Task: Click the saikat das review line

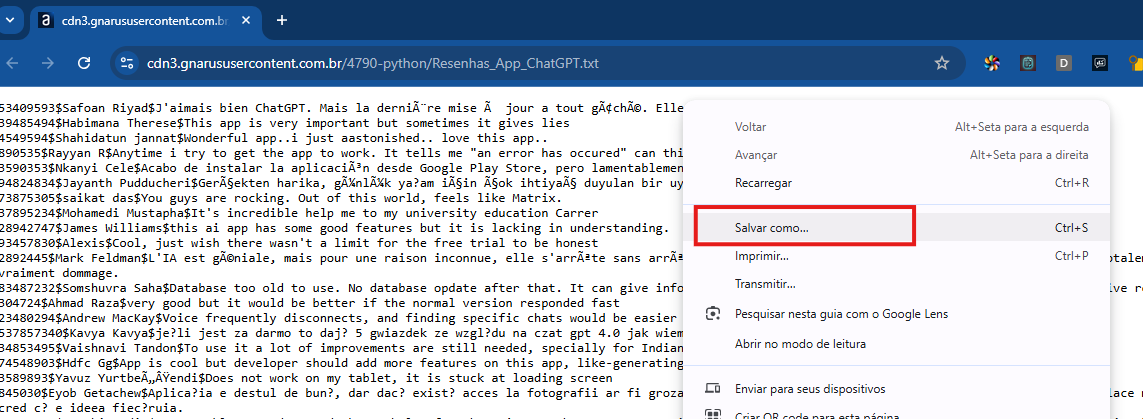Action: (280, 197)
